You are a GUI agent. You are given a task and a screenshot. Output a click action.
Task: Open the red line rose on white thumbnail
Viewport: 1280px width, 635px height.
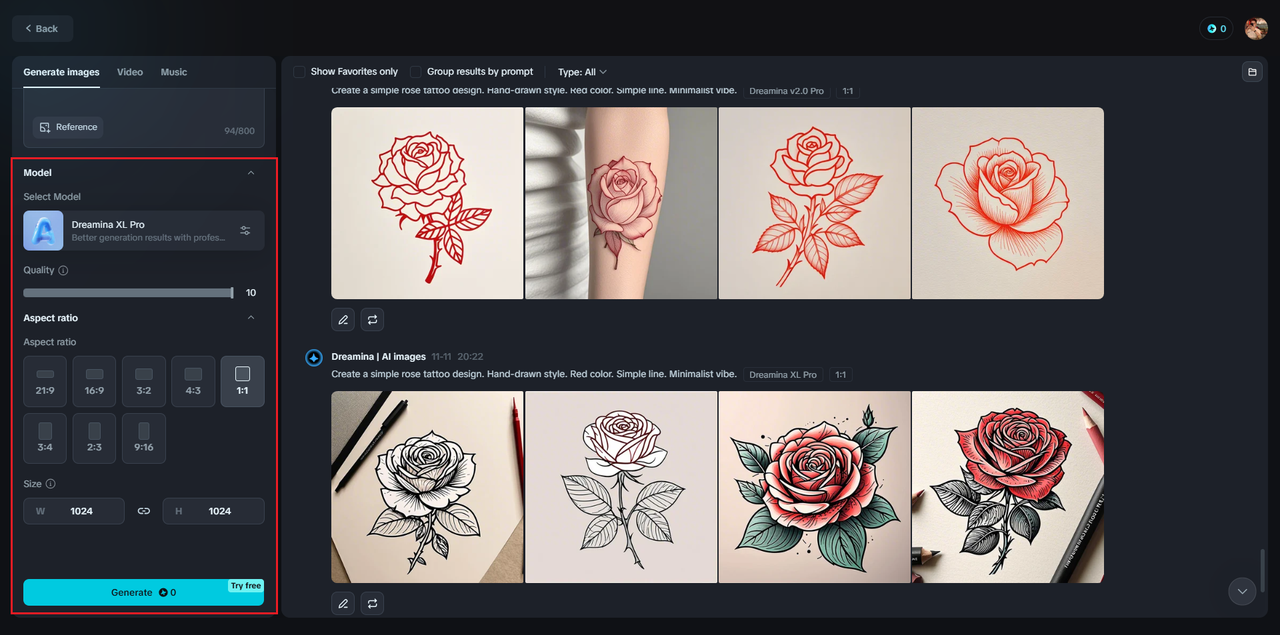427,203
